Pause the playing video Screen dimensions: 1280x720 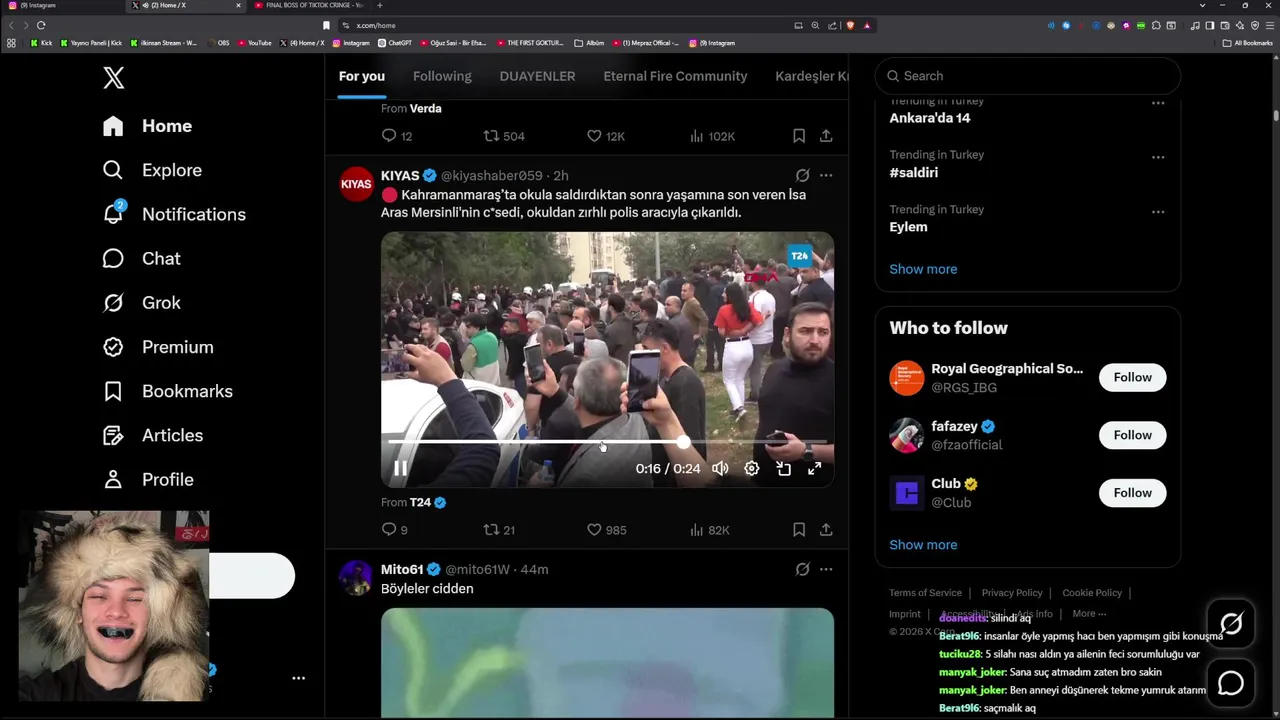coord(400,468)
